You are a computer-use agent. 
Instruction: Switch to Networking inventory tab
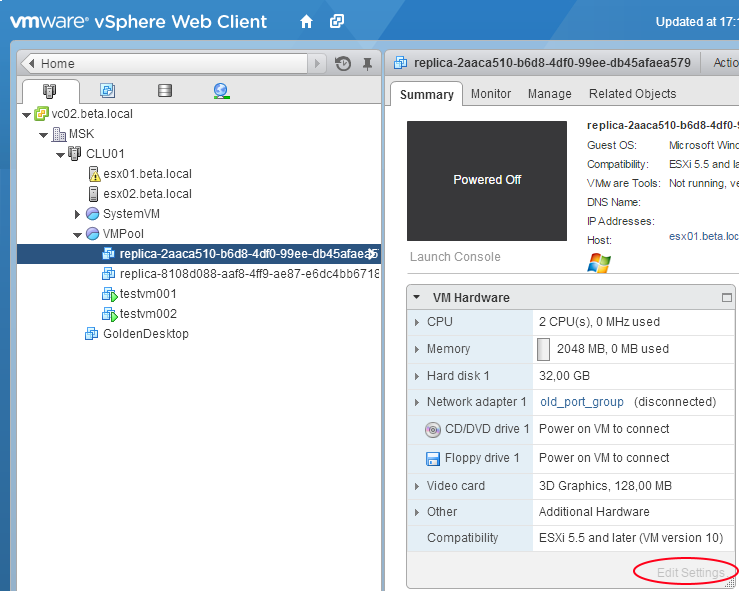point(221,90)
